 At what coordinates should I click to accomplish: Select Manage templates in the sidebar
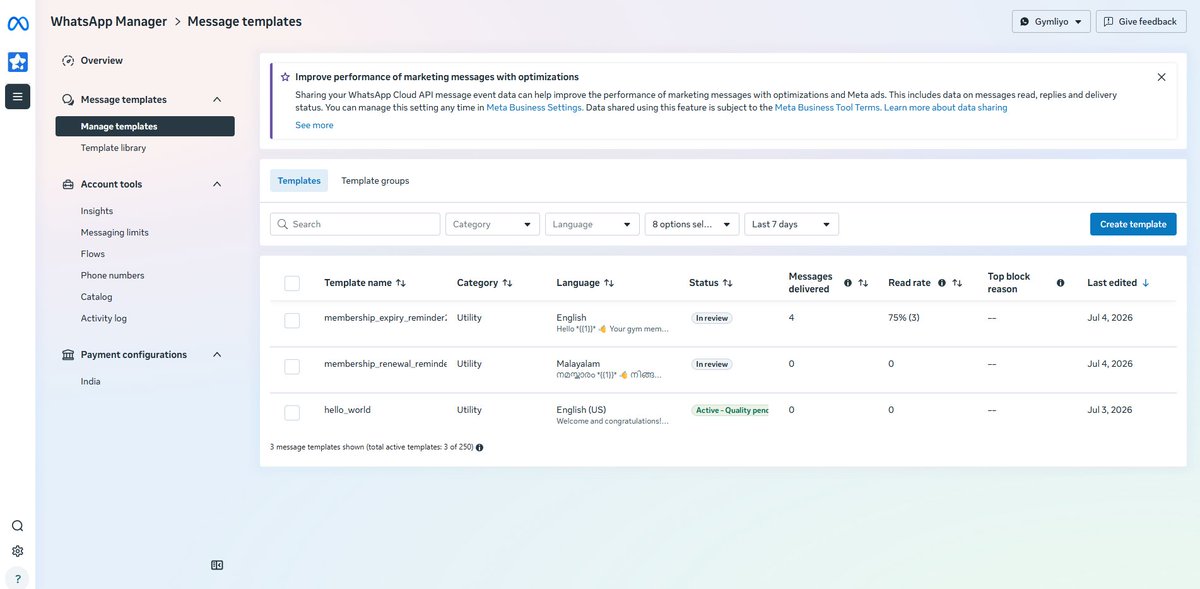145,126
